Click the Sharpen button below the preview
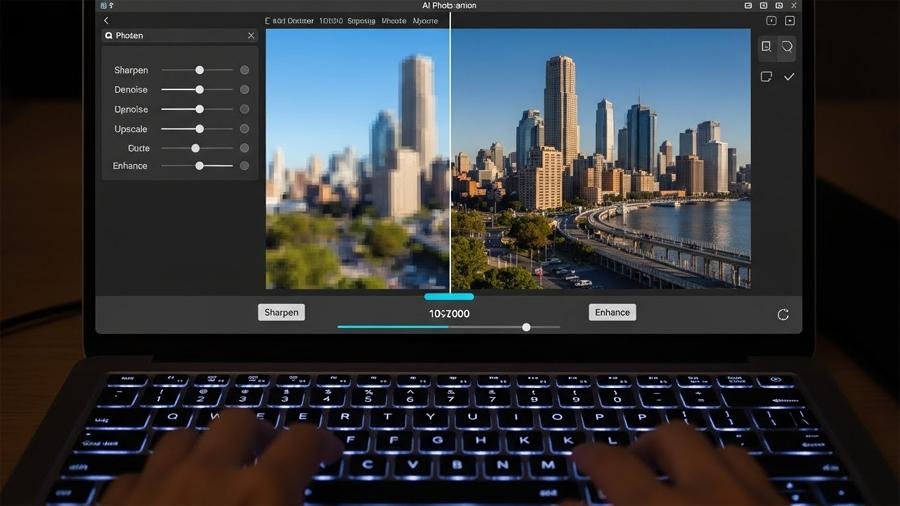This screenshot has height=506, width=900. click(281, 313)
